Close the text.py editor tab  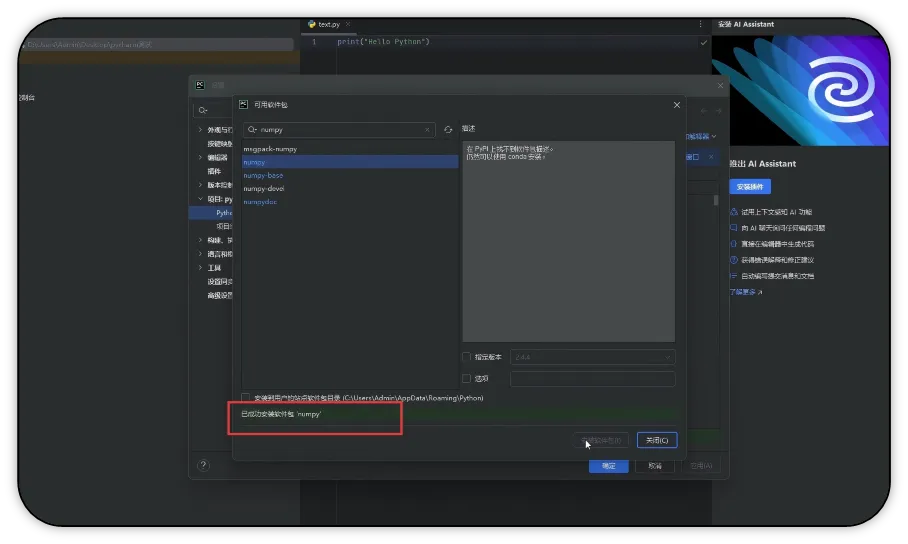point(348,24)
